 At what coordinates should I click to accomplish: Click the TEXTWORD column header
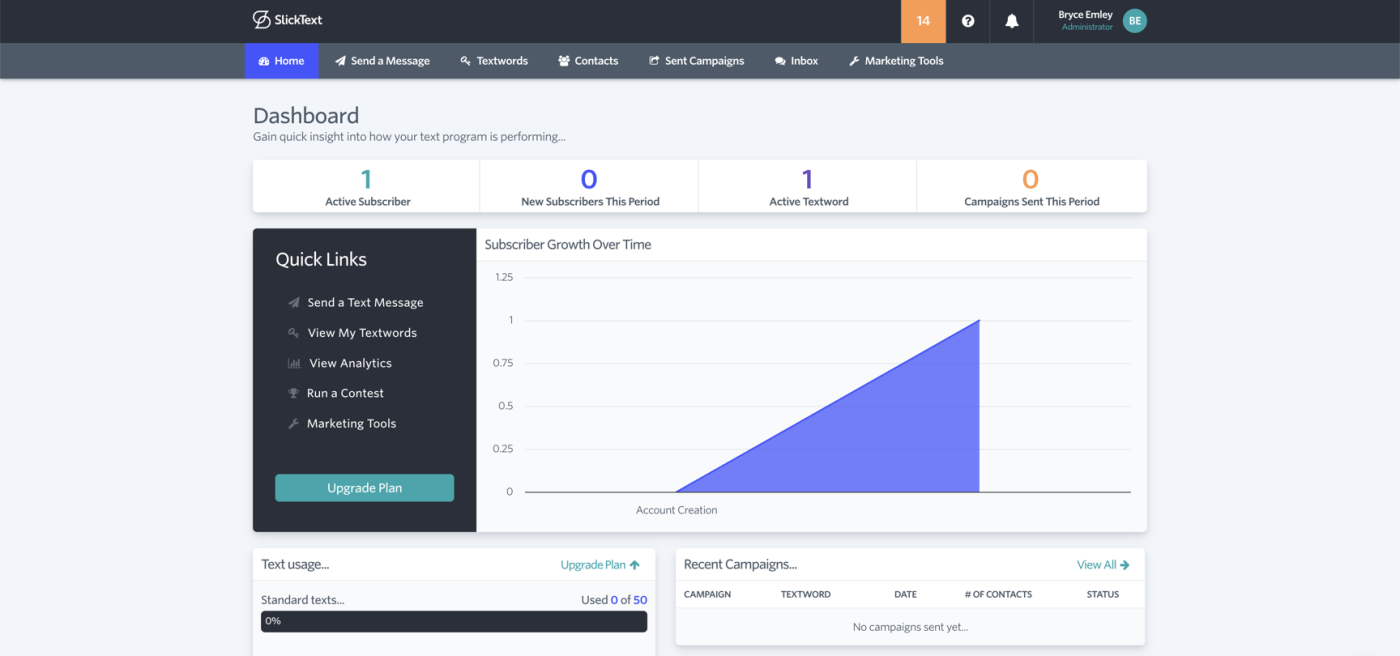tap(805, 594)
